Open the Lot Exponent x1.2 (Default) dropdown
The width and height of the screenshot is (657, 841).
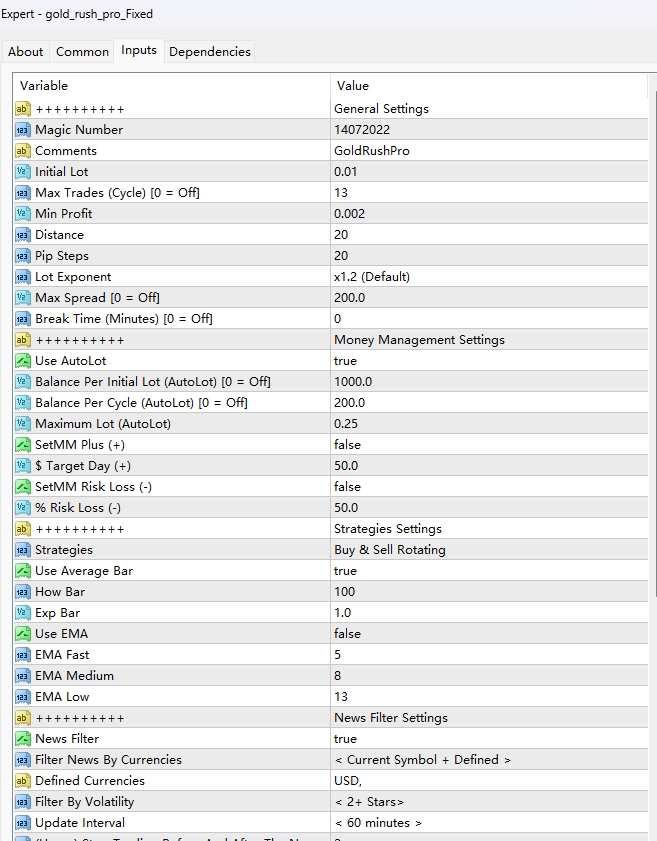pyautogui.click(x=372, y=277)
